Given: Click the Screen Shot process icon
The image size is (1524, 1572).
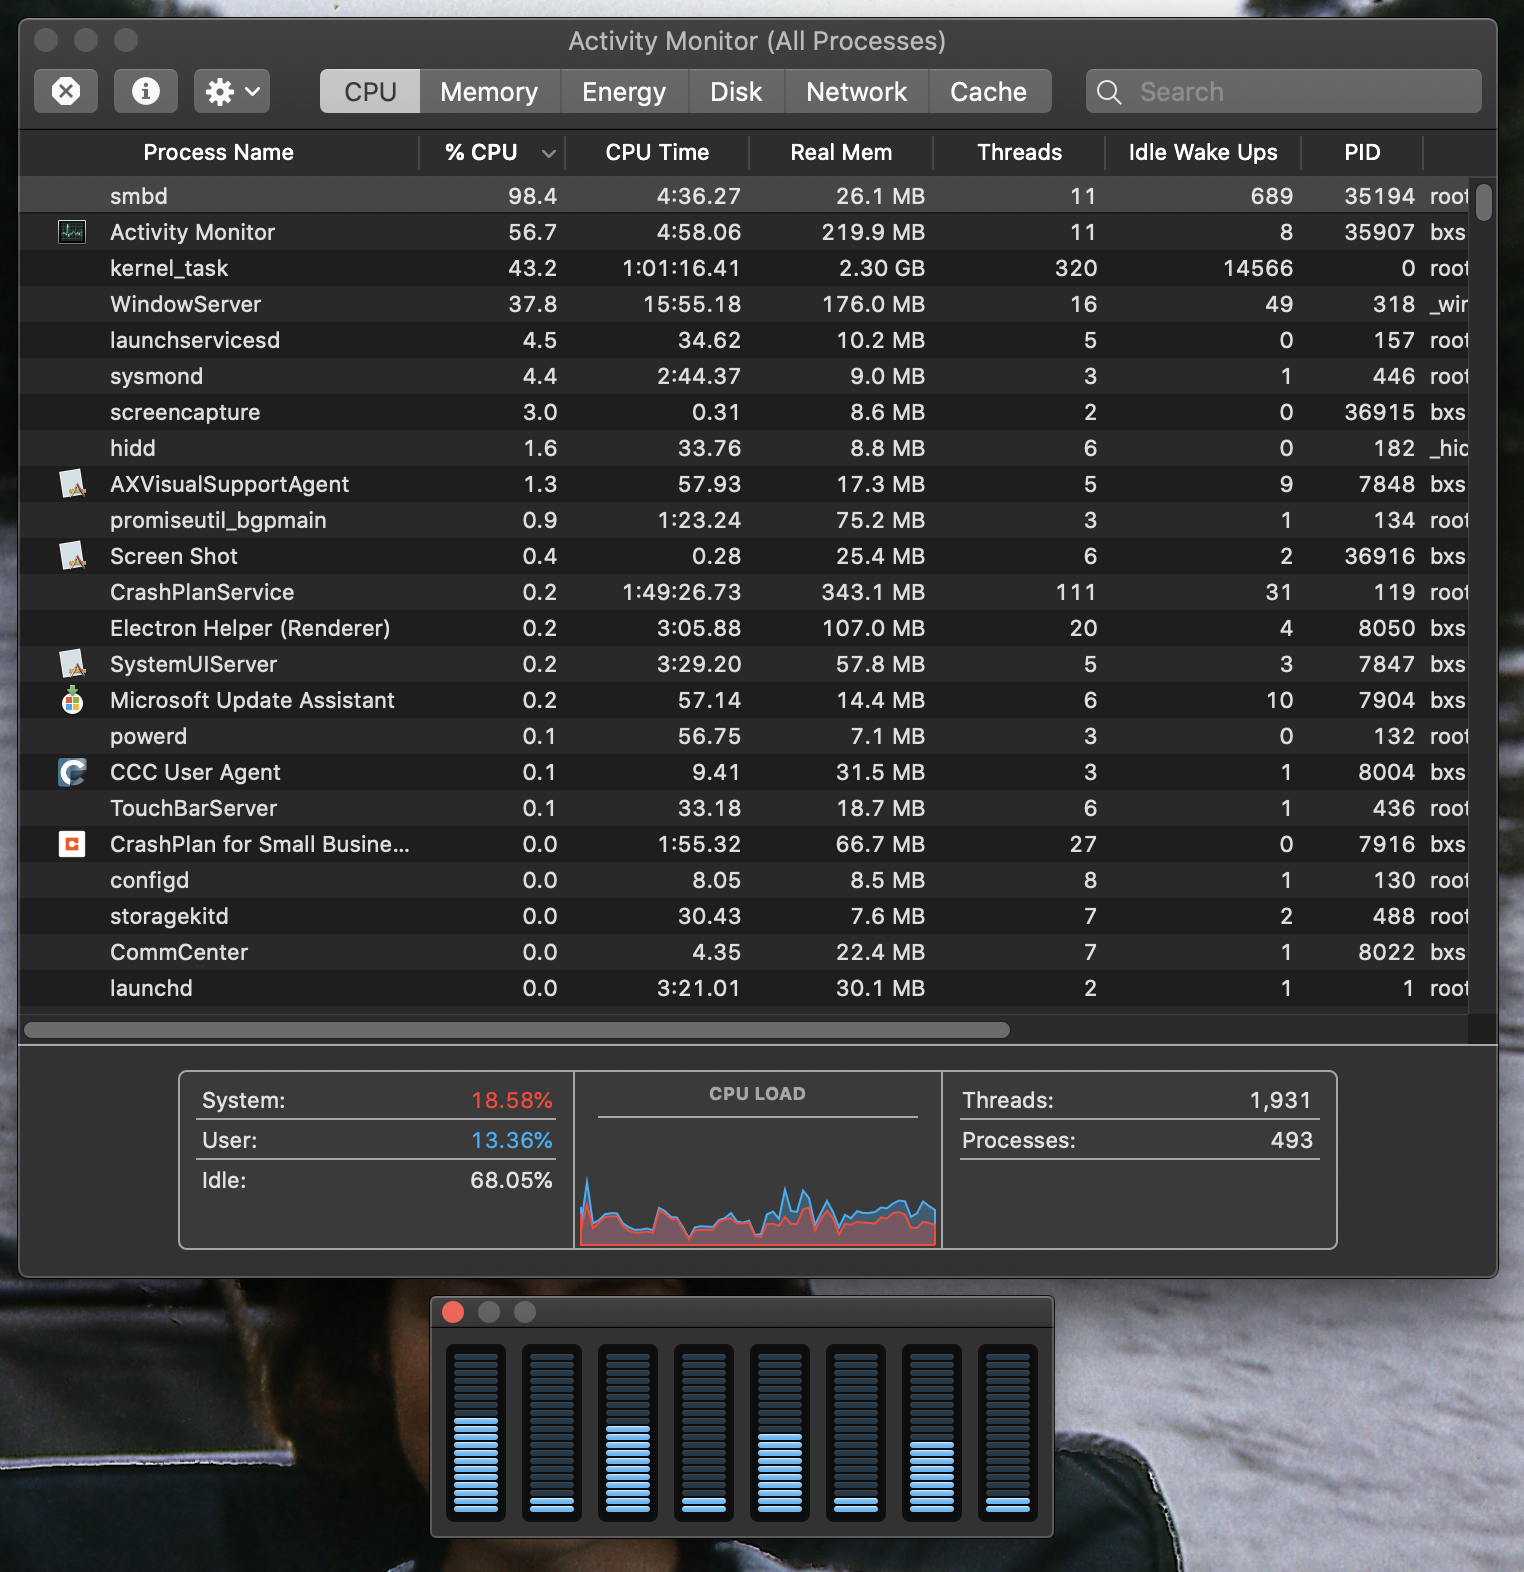Looking at the screenshot, I should point(72,556).
